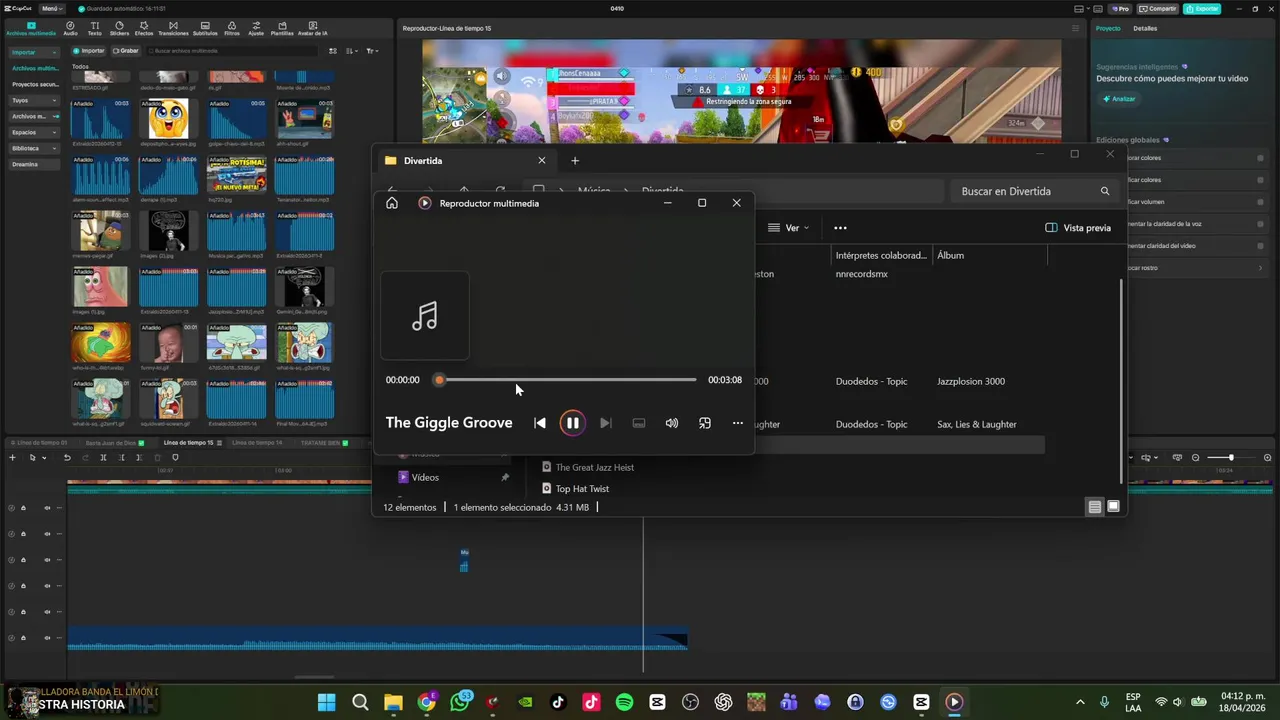Open the Transiciones panel in CapCut
The image size is (1280, 720).
(173, 28)
